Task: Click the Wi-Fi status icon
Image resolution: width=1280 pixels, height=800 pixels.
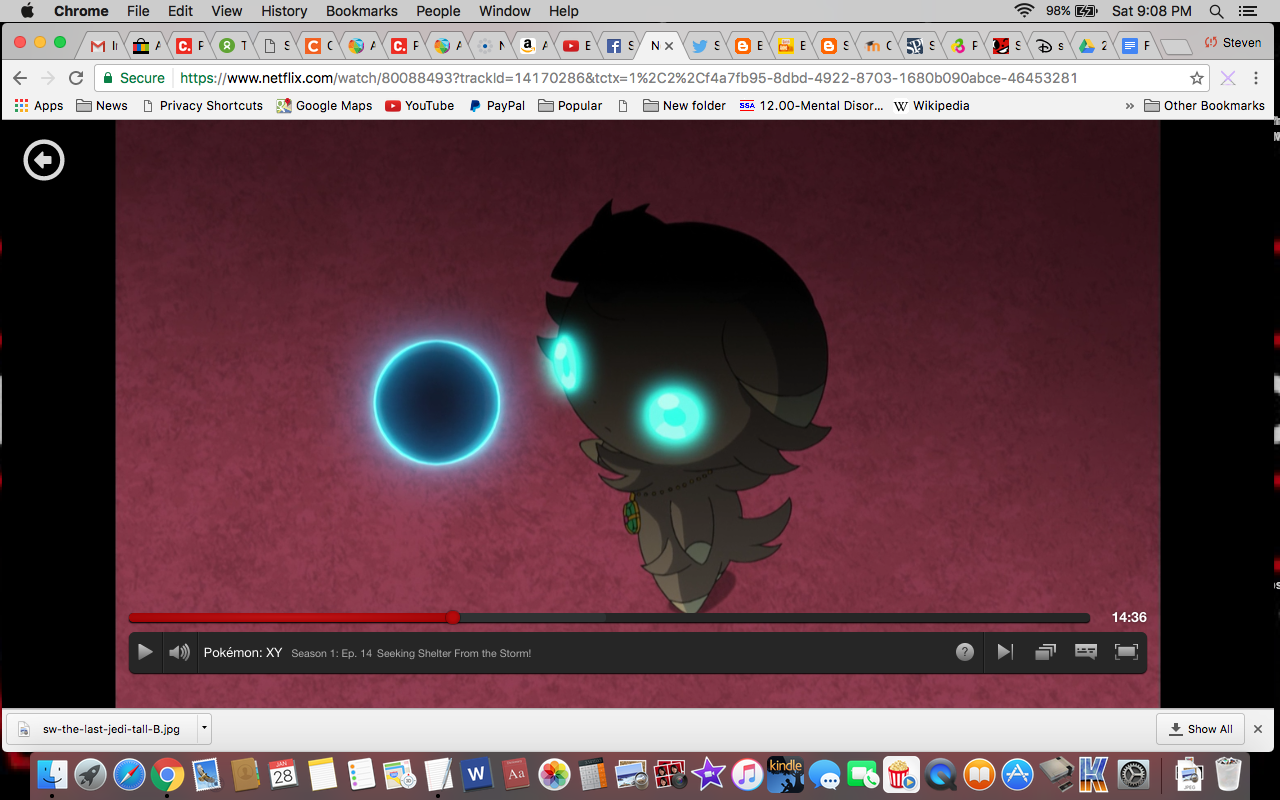Action: pos(1024,11)
